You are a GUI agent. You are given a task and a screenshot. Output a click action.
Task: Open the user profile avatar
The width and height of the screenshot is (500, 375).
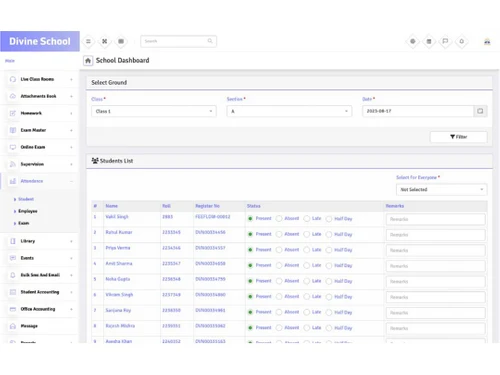tap(487, 42)
